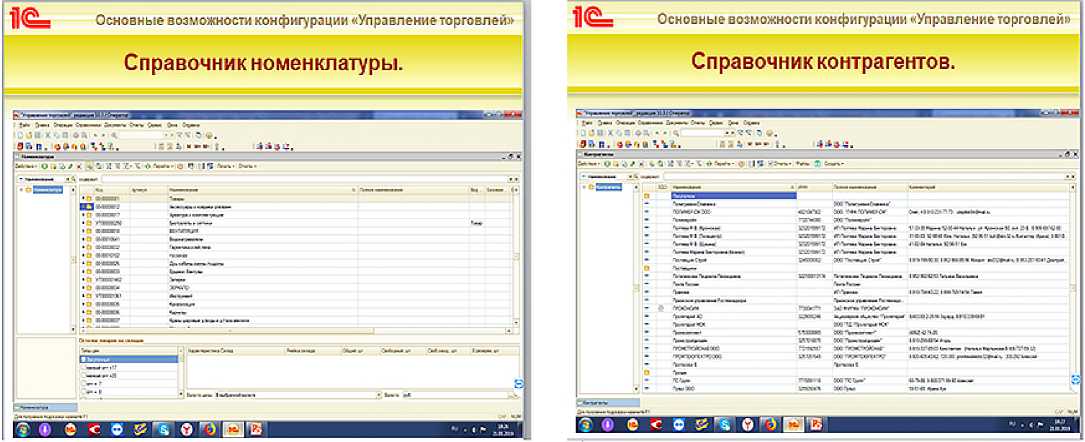Select Инструмент row in Номенклатура table
Screen dimensions: 1085x442
296,296
